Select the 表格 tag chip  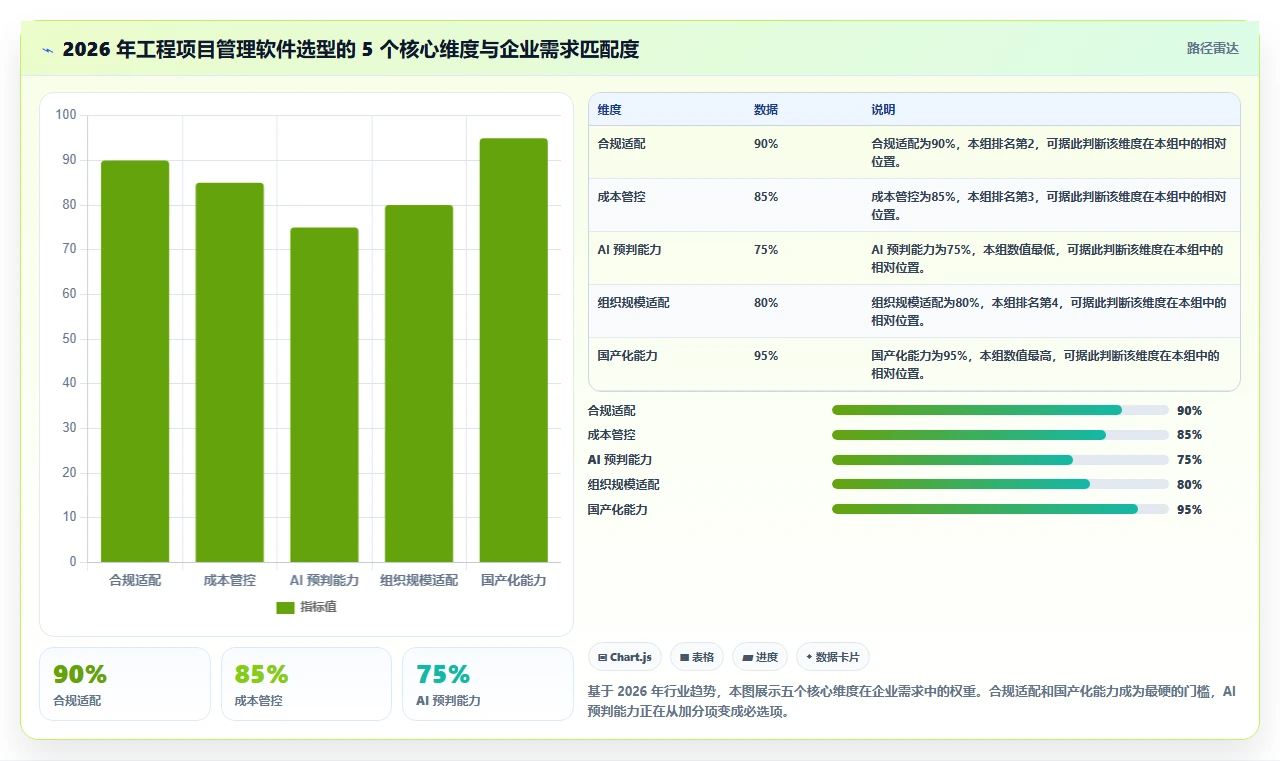pyautogui.click(x=697, y=657)
